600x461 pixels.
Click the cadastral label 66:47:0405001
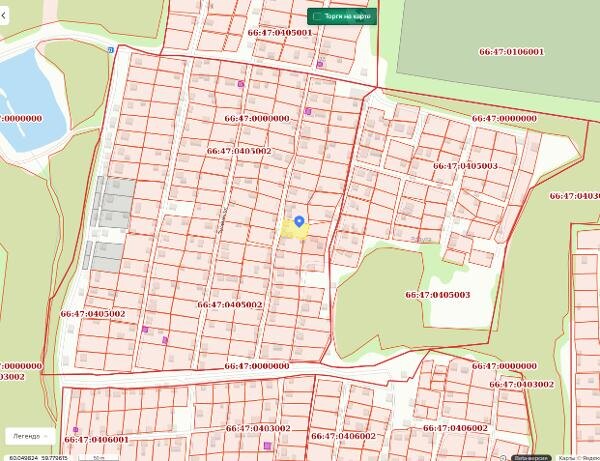pos(280,33)
